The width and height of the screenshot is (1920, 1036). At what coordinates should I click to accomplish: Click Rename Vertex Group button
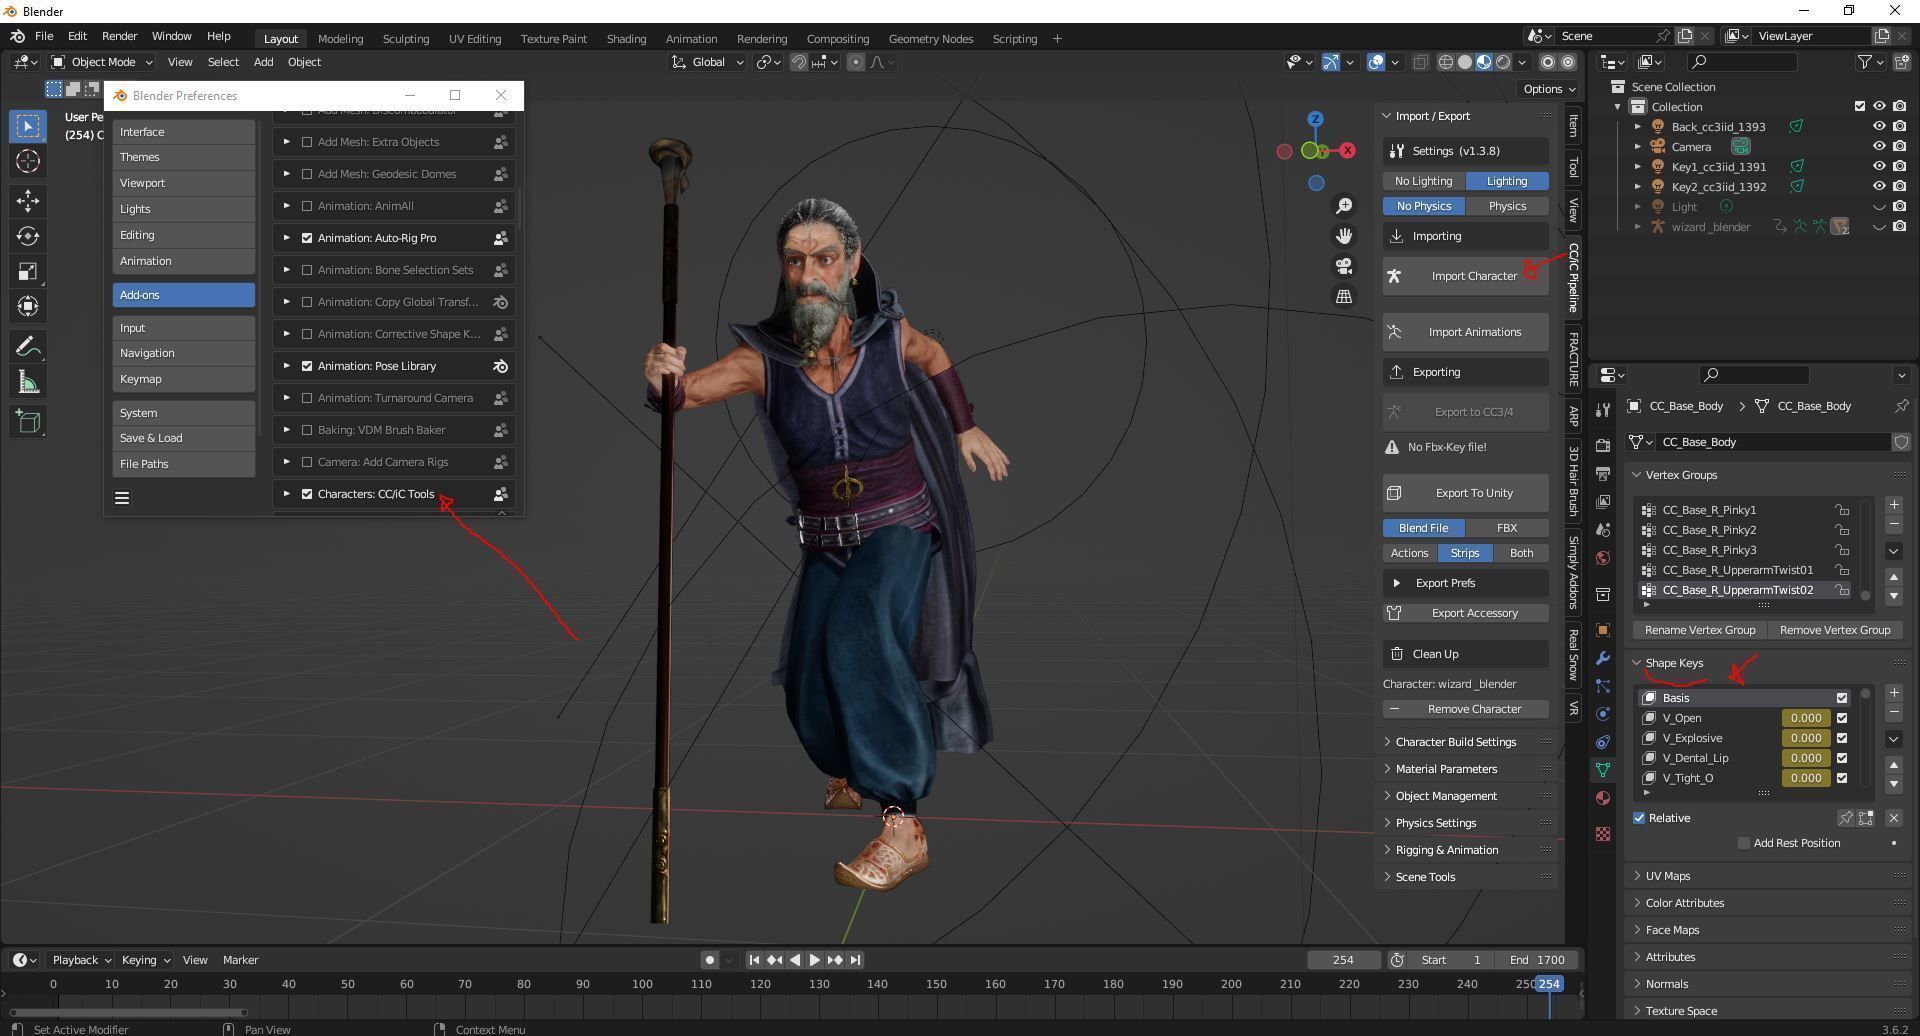point(1700,630)
